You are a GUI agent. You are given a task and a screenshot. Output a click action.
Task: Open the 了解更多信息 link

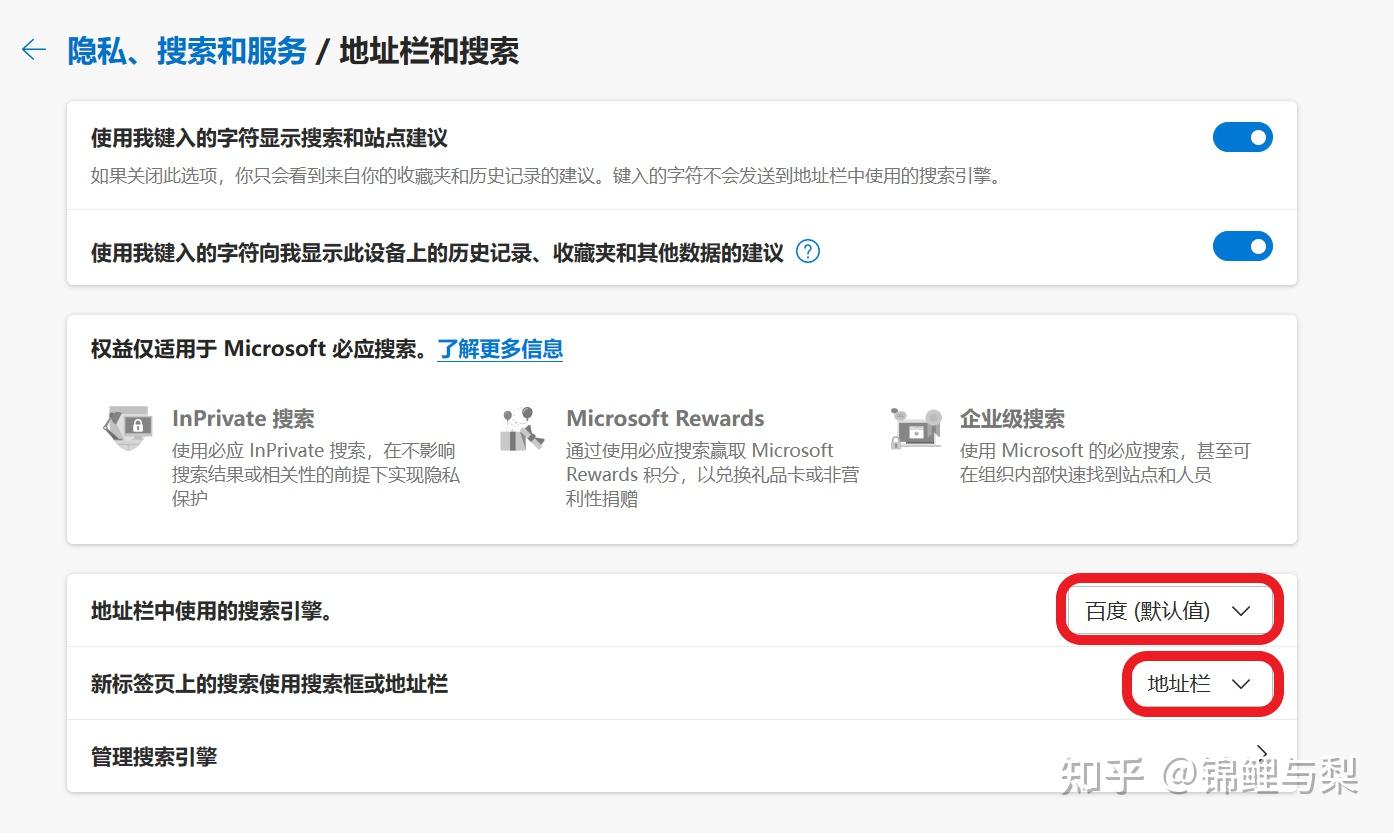point(500,349)
